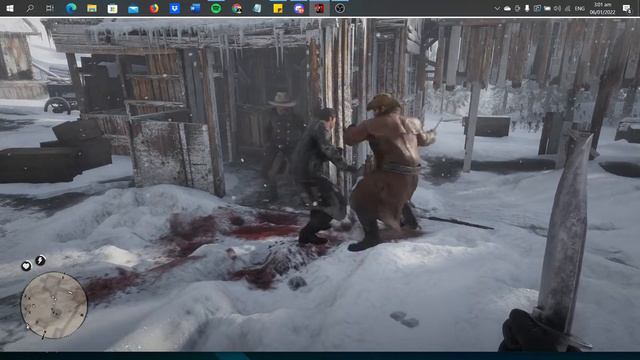Open OneDrive cloud tray icon
This screenshot has height=360, width=640.
coord(507,8)
